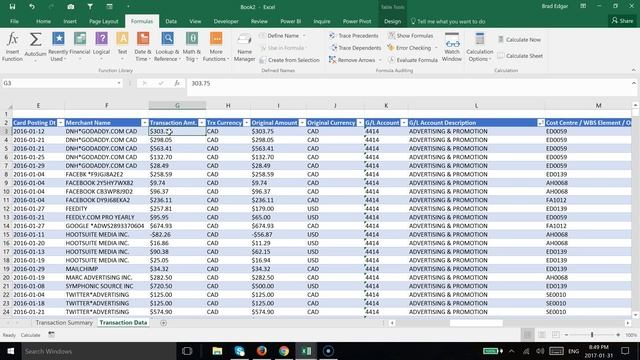640x360 pixels.
Task: Click the Undo icon
Action: tap(32, 7)
